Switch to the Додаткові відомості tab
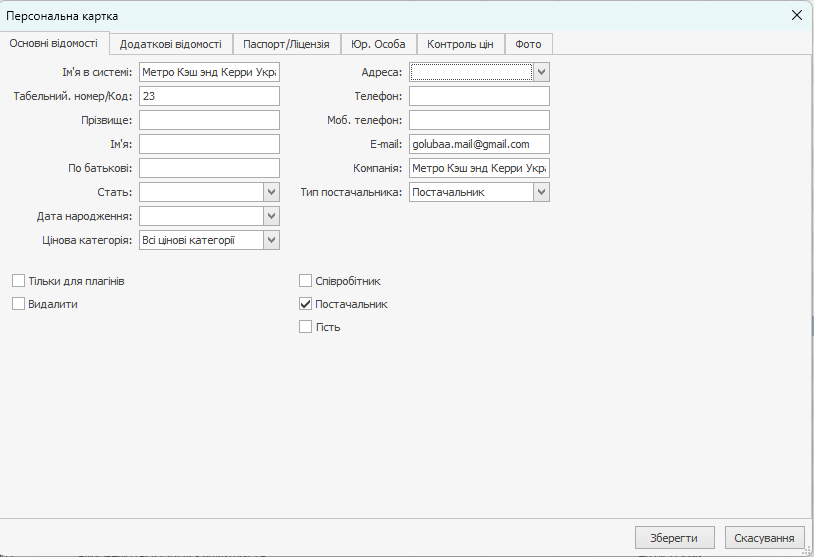Viewport: 814px width, 557px height. tap(171, 44)
